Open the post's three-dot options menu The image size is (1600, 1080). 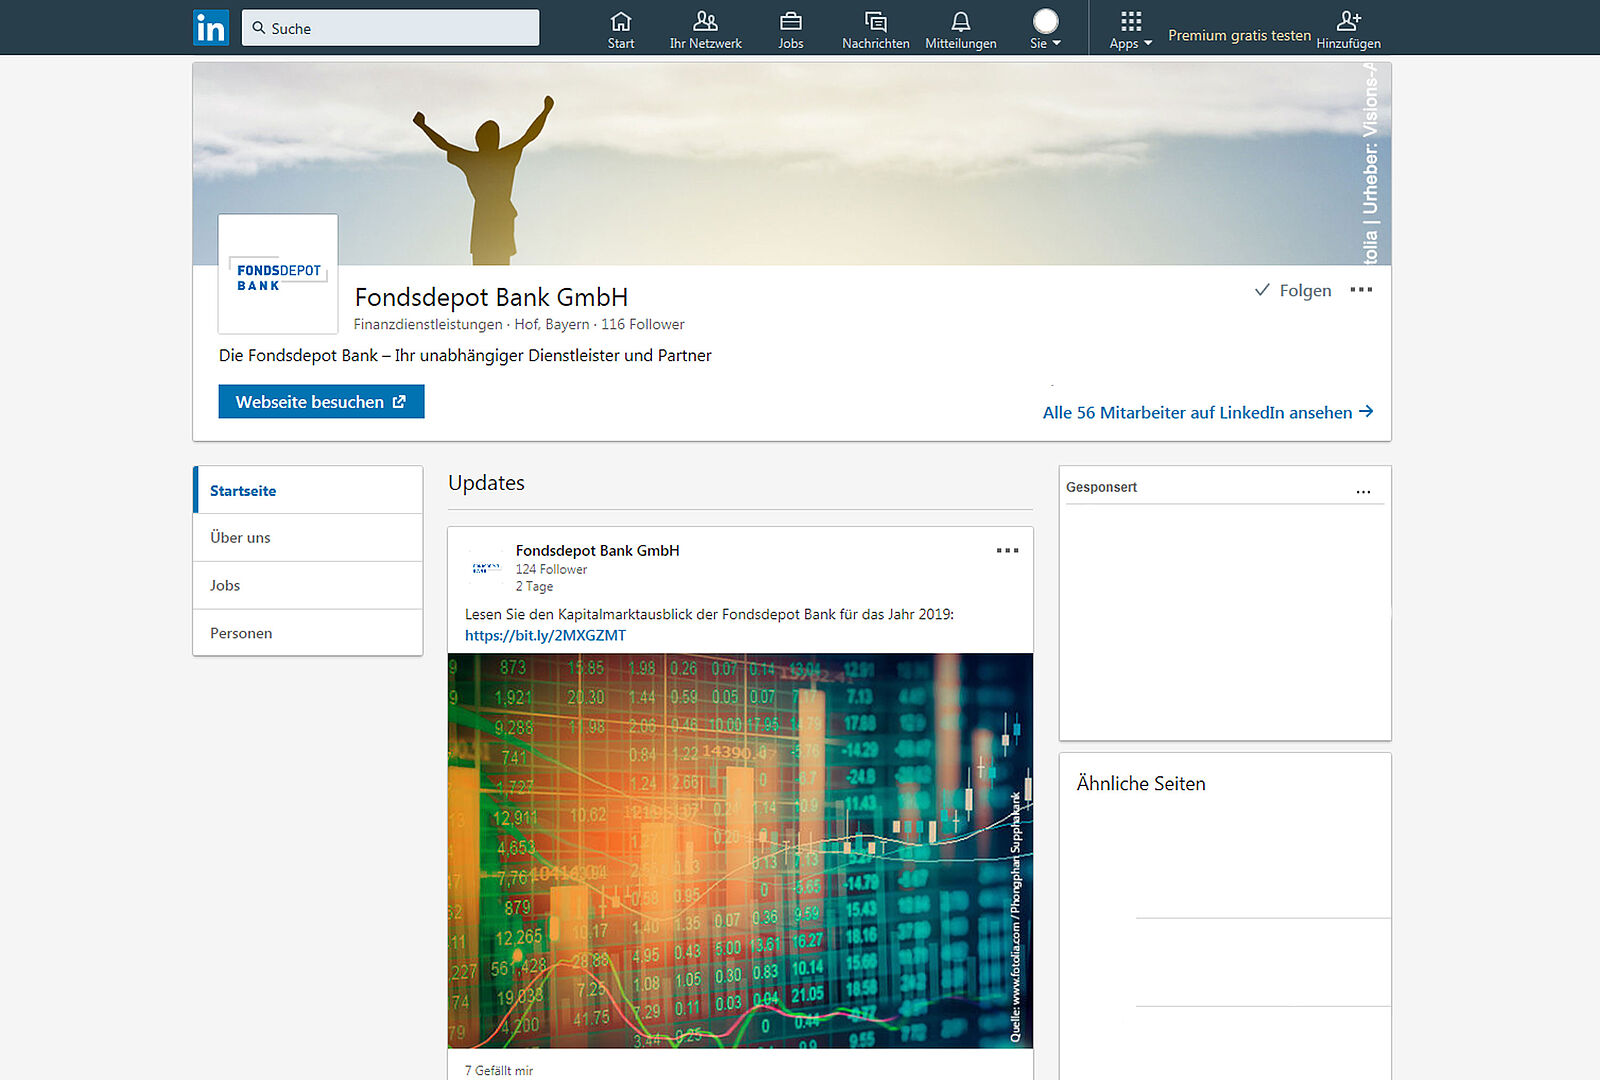(1007, 550)
